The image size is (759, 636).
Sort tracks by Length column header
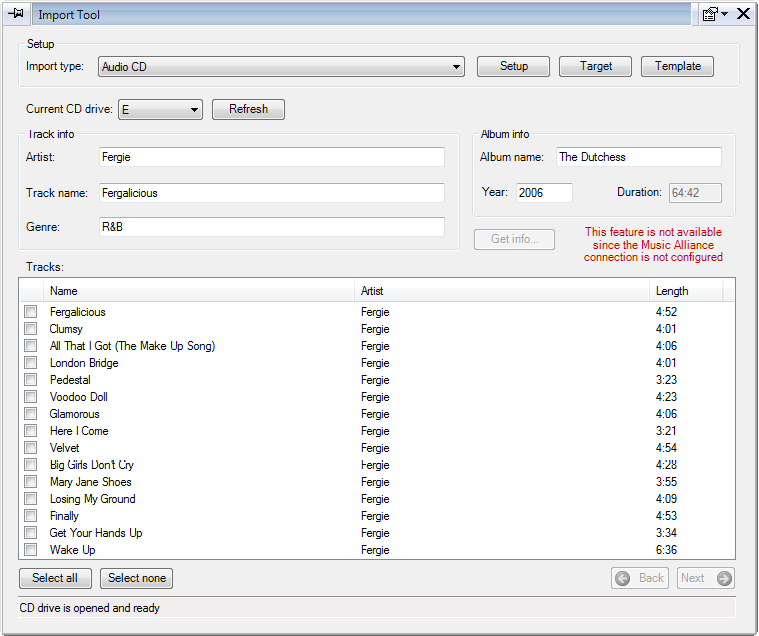(x=686, y=291)
